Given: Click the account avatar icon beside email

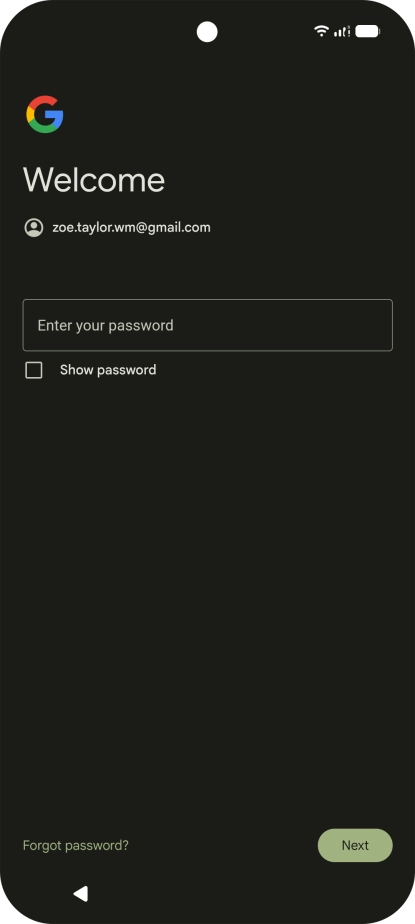Looking at the screenshot, I should tap(34, 227).
